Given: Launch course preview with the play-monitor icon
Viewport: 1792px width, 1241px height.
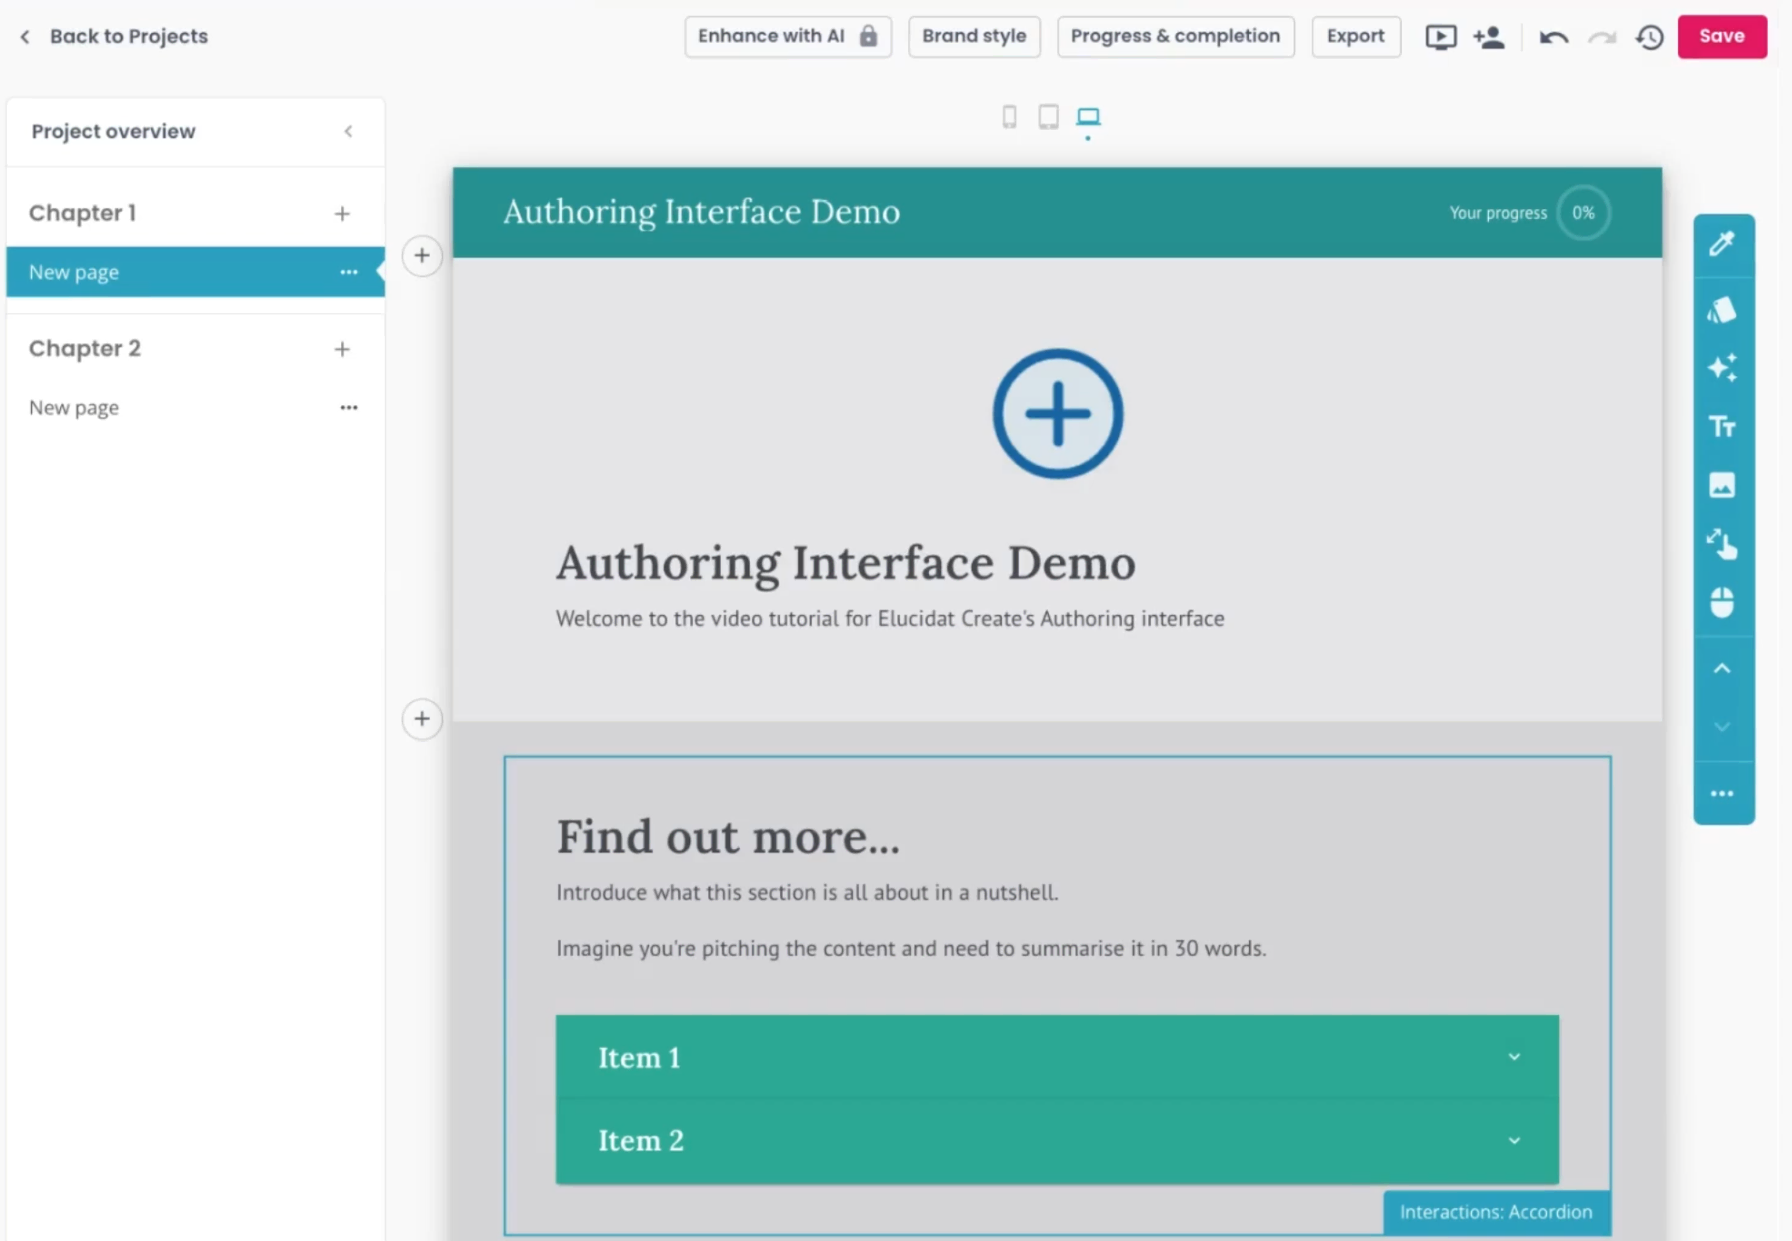Looking at the screenshot, I should click(x=1440, y=36).
